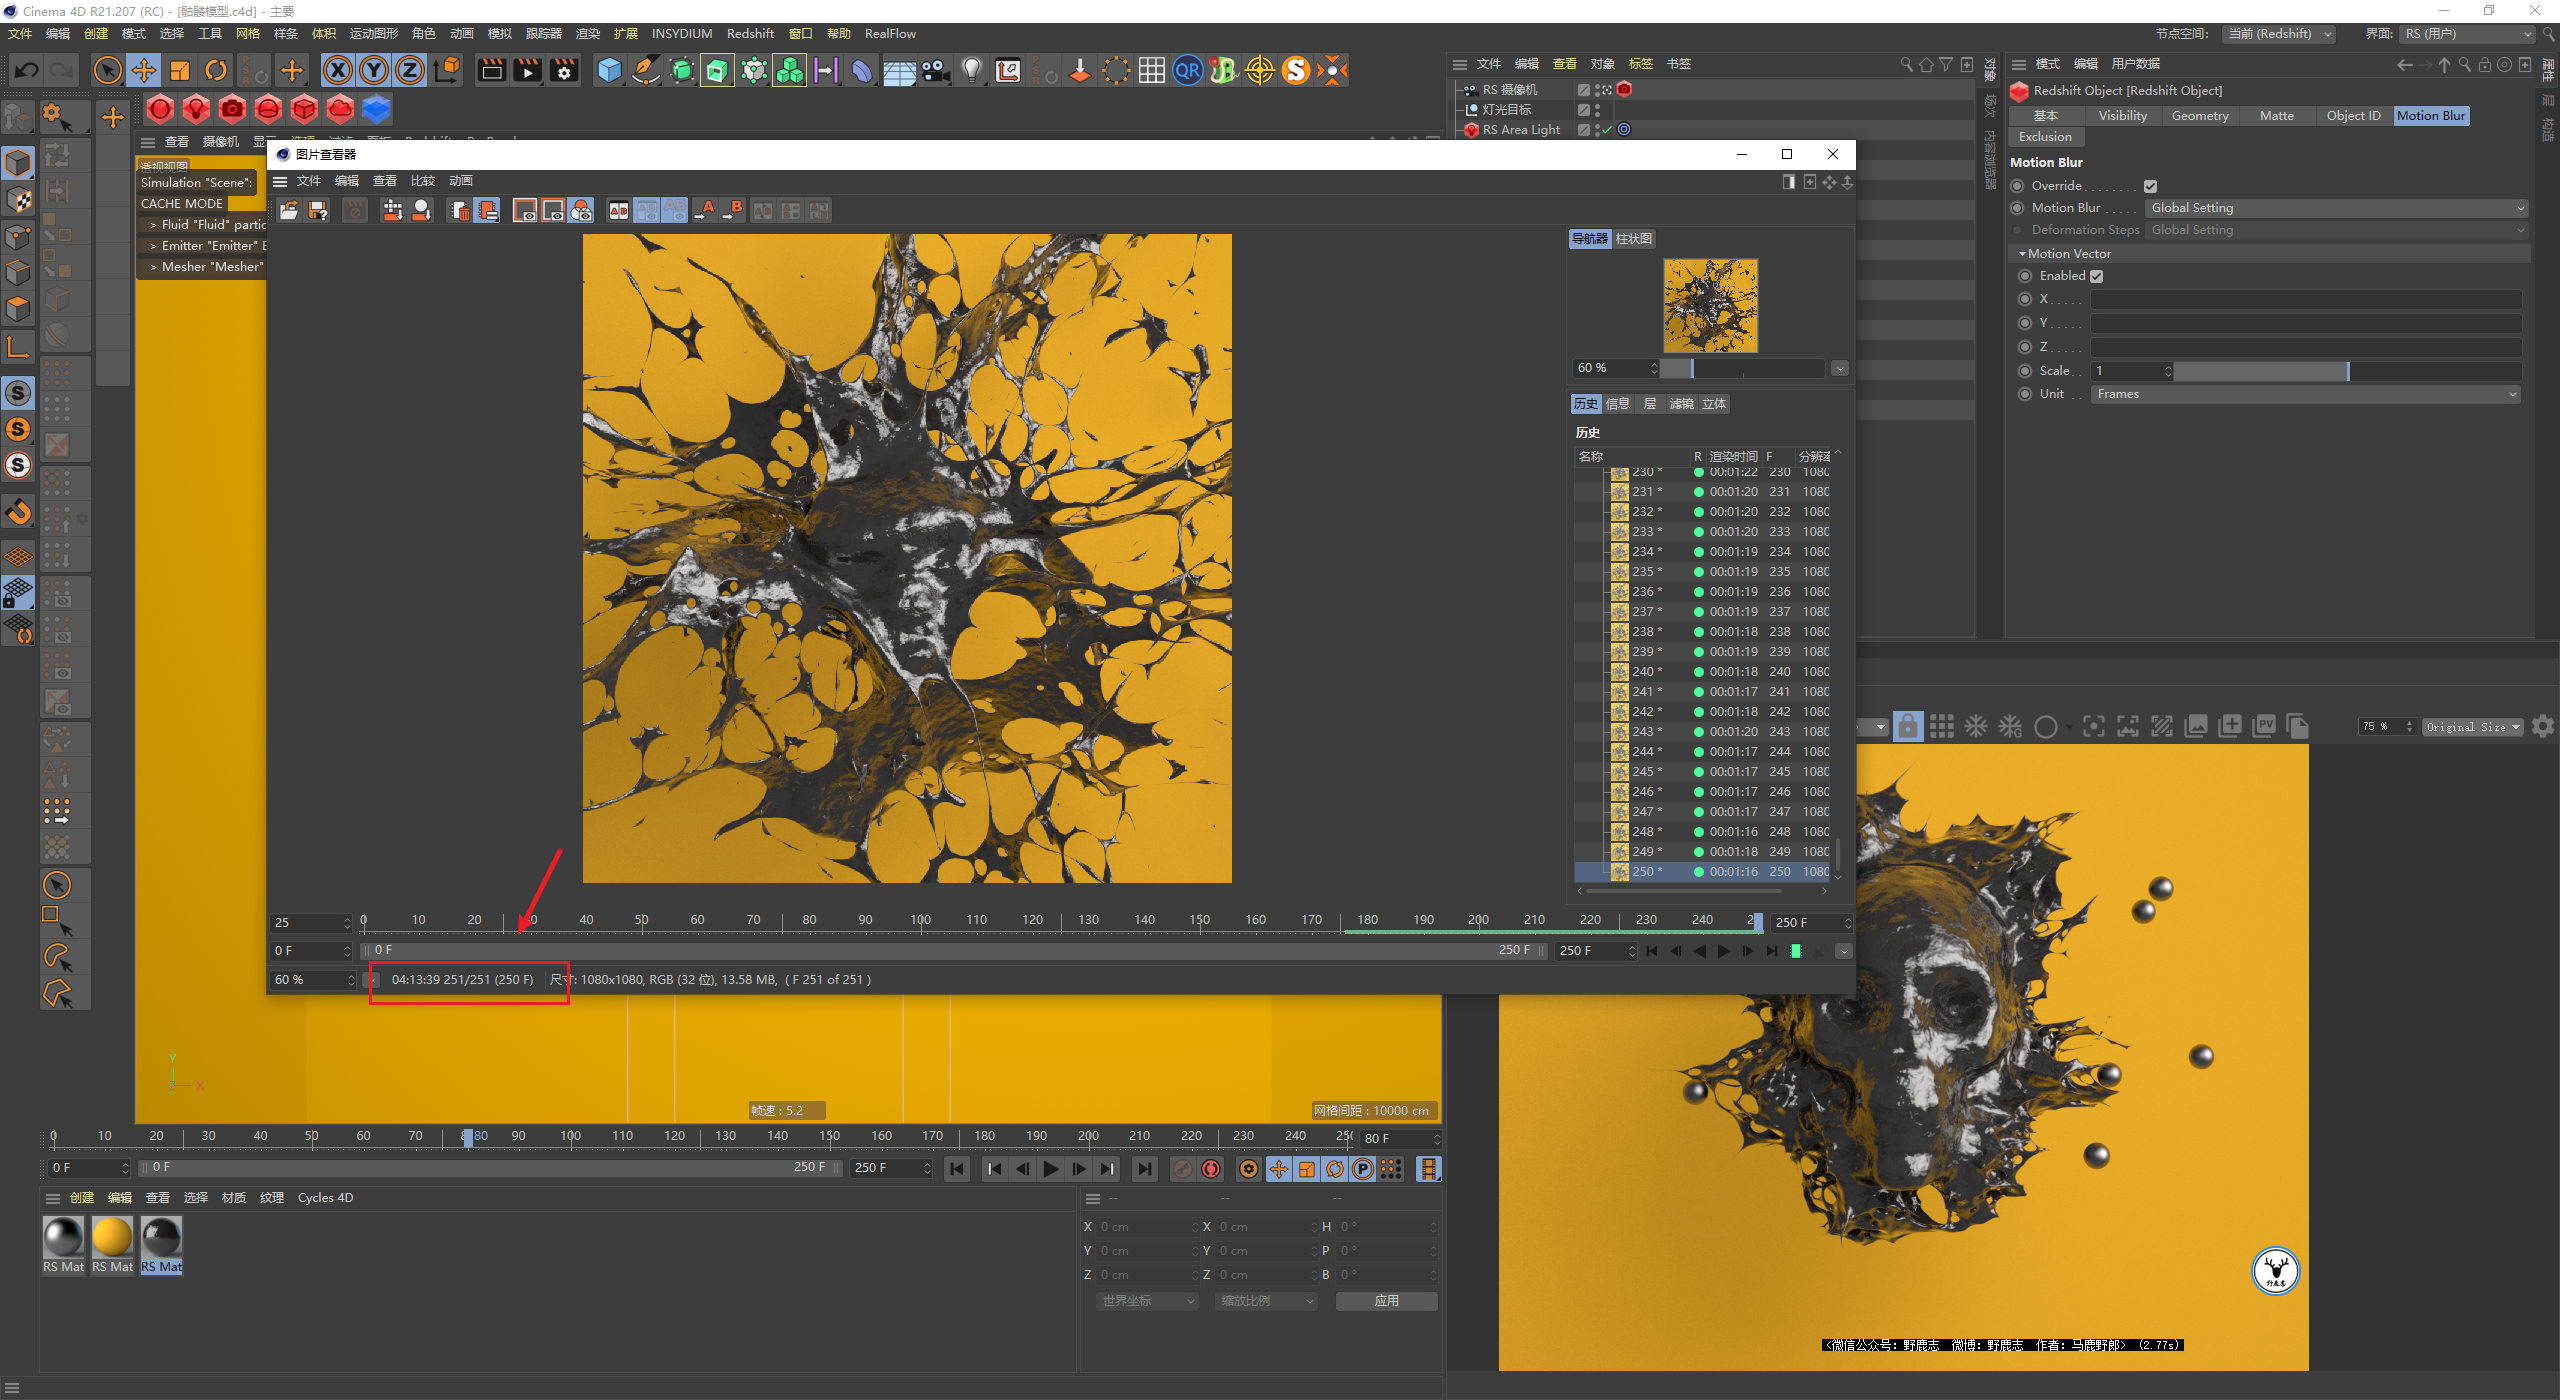This screenshot has height=1400, width=2560.
Task: Click the Exclusion tab button
Action: 2045,137
